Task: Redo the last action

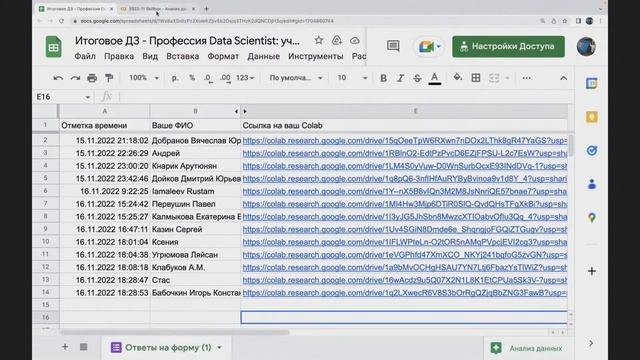Action: point(75,78)
